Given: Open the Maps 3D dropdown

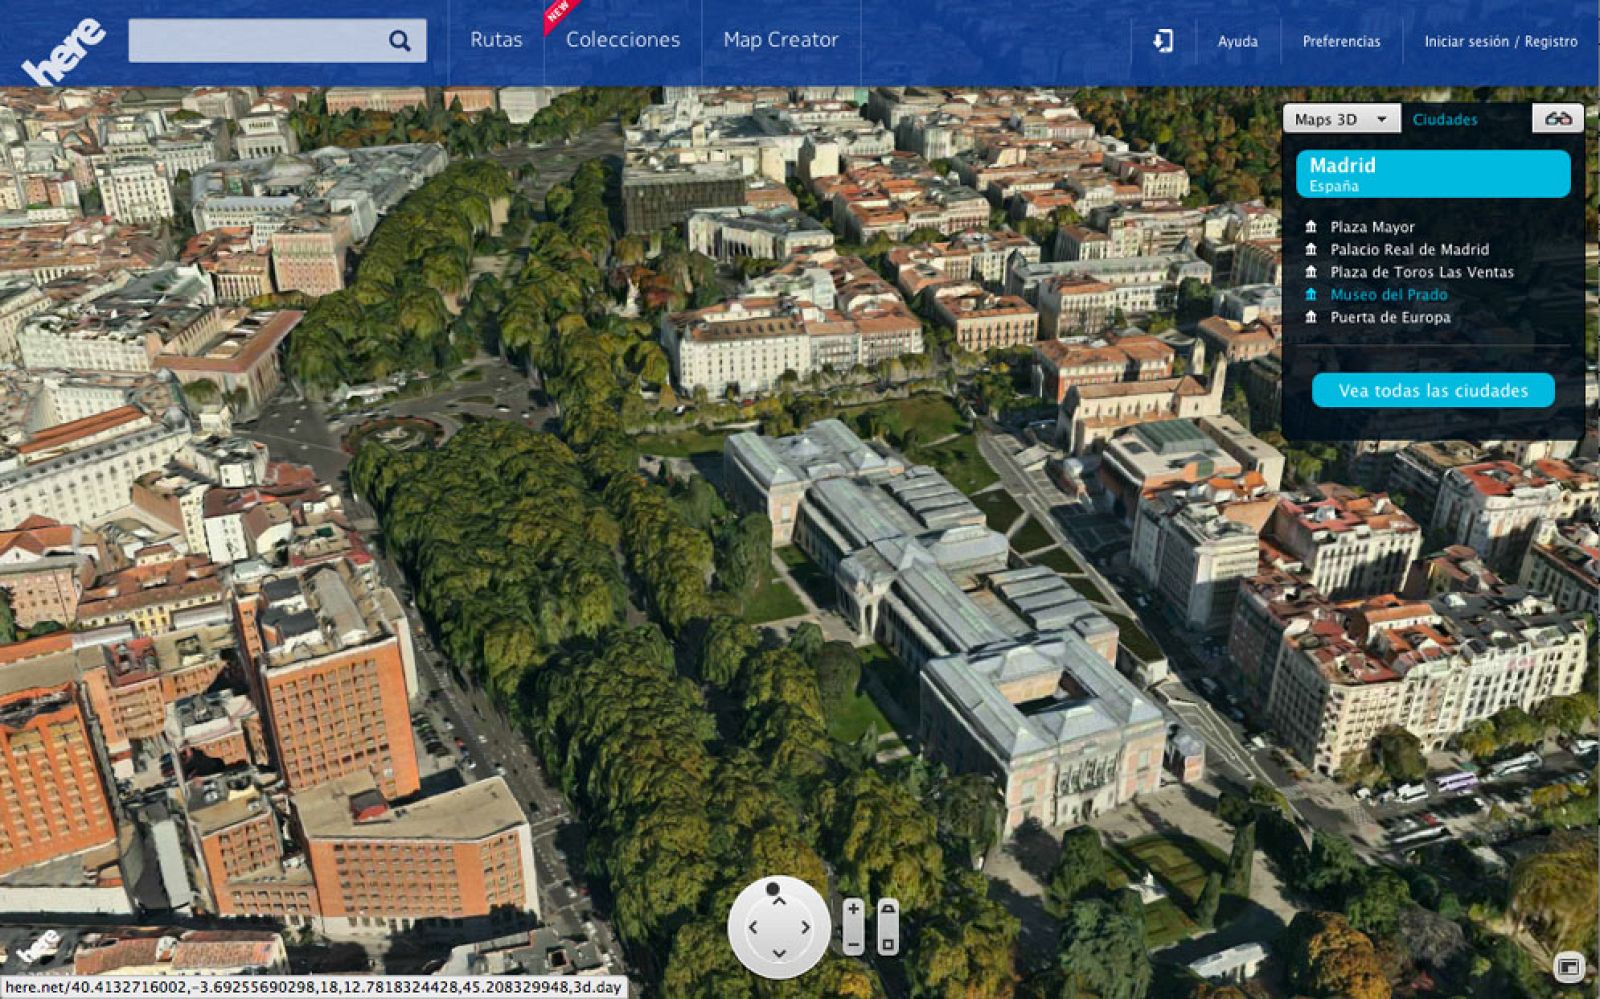Looking at the screenshot, I should pos(1340,118).
